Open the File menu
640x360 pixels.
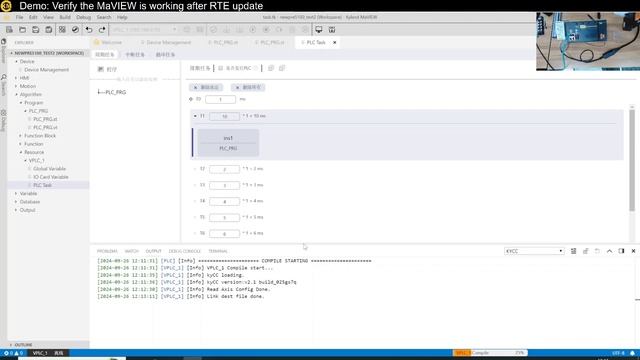pyautogui.click(x=20, y=17)
